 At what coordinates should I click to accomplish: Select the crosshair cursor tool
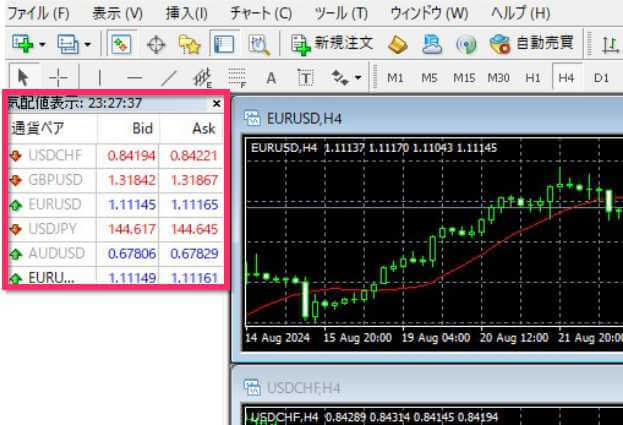(59, 77)
